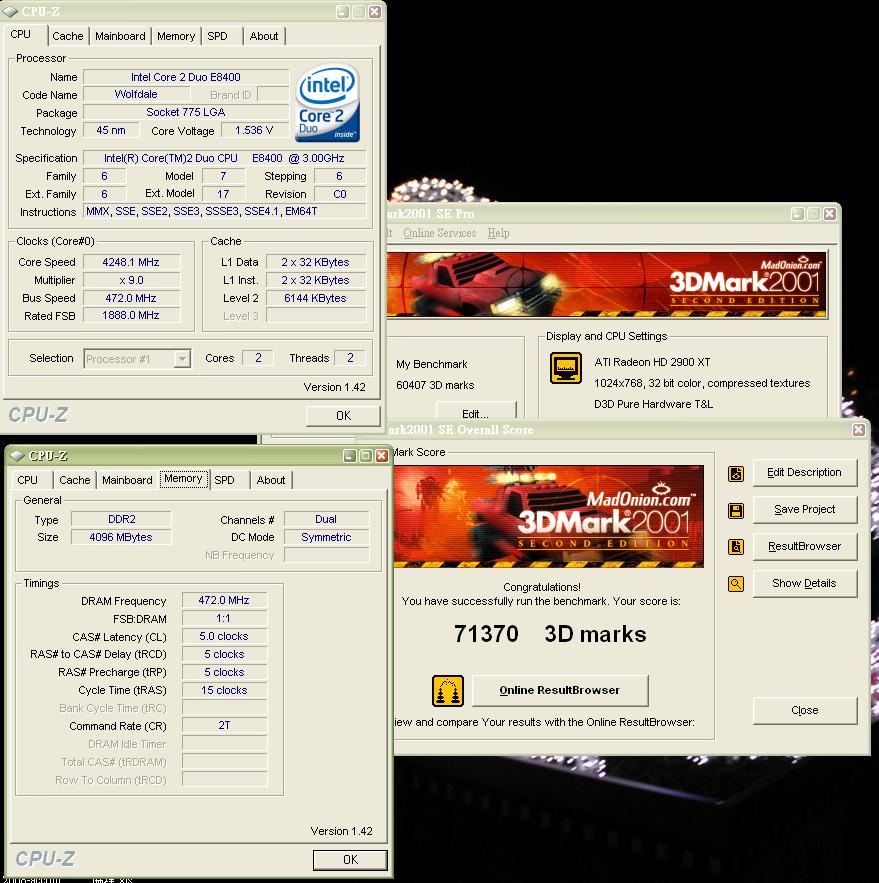The image size is (879, 883).
Task: Click the DC Mode Symmetric field
Action: pos(326,537)
